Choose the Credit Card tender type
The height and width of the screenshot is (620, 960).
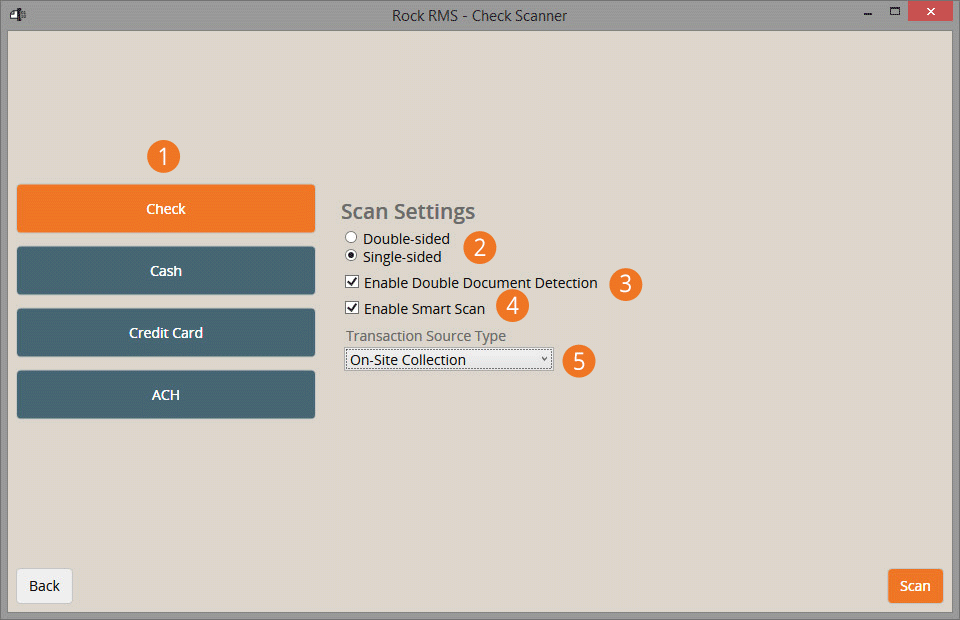coord(166,333)
